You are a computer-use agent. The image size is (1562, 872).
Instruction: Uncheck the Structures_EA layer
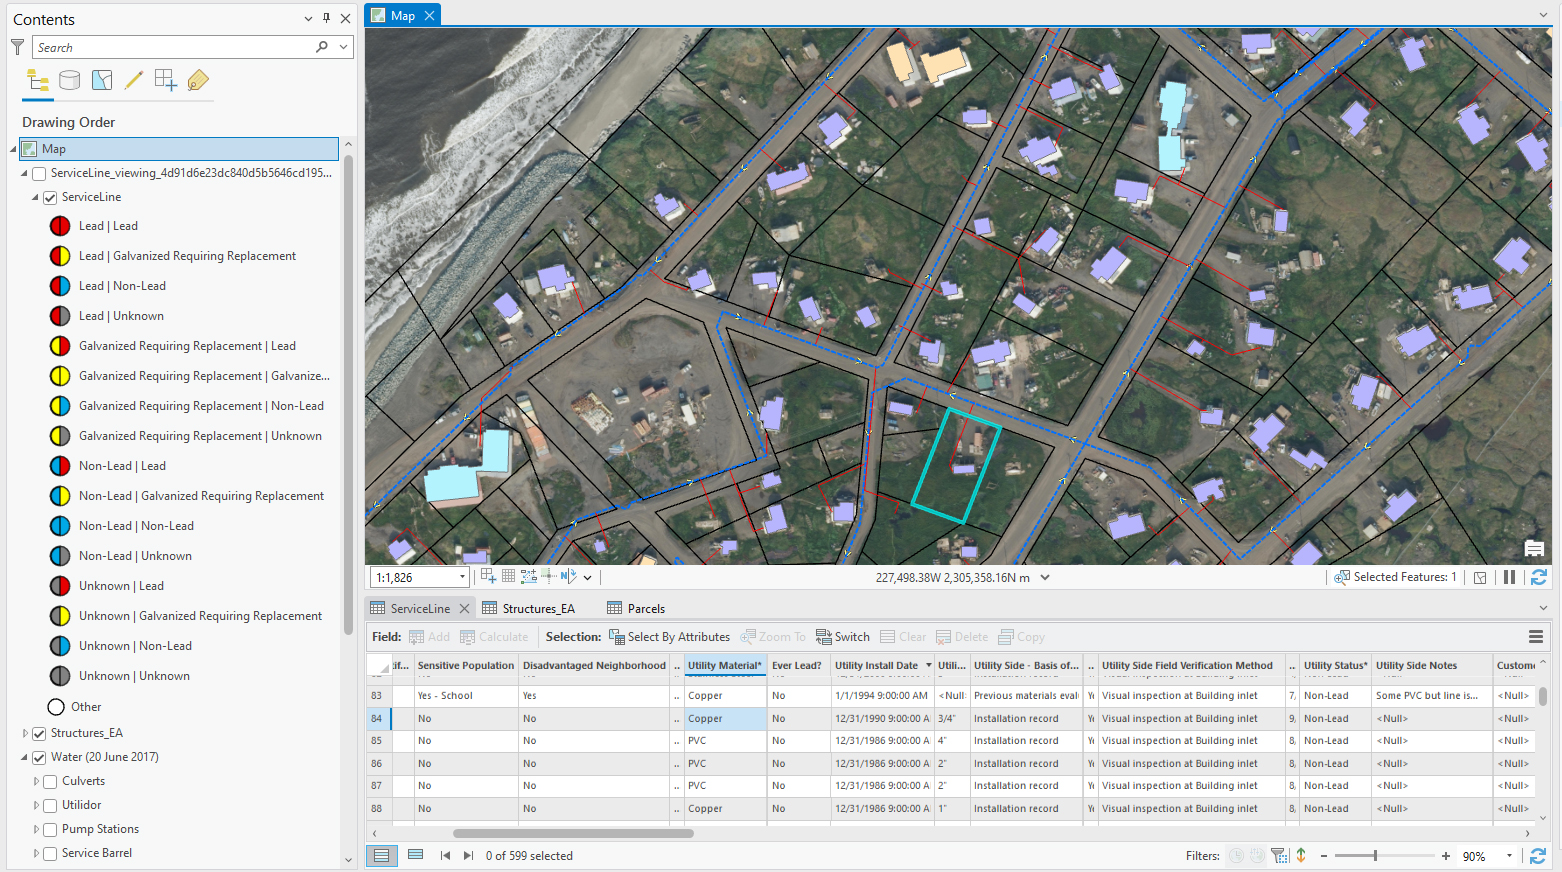point(41,732)
